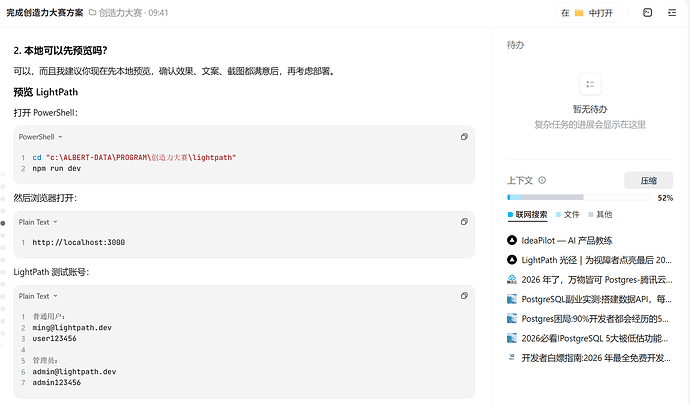Click the user123456 password line
Viewport: 690px width, 405px height.
(54, 339)
